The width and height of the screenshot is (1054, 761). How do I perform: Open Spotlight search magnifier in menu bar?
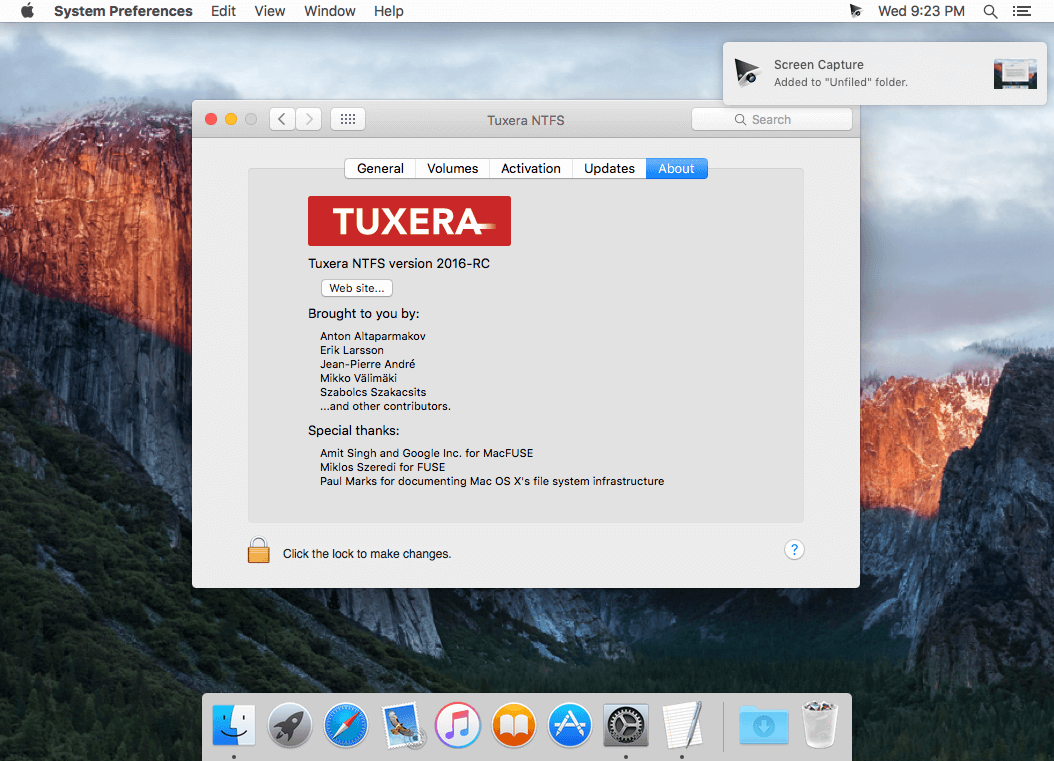pos(990,11)
